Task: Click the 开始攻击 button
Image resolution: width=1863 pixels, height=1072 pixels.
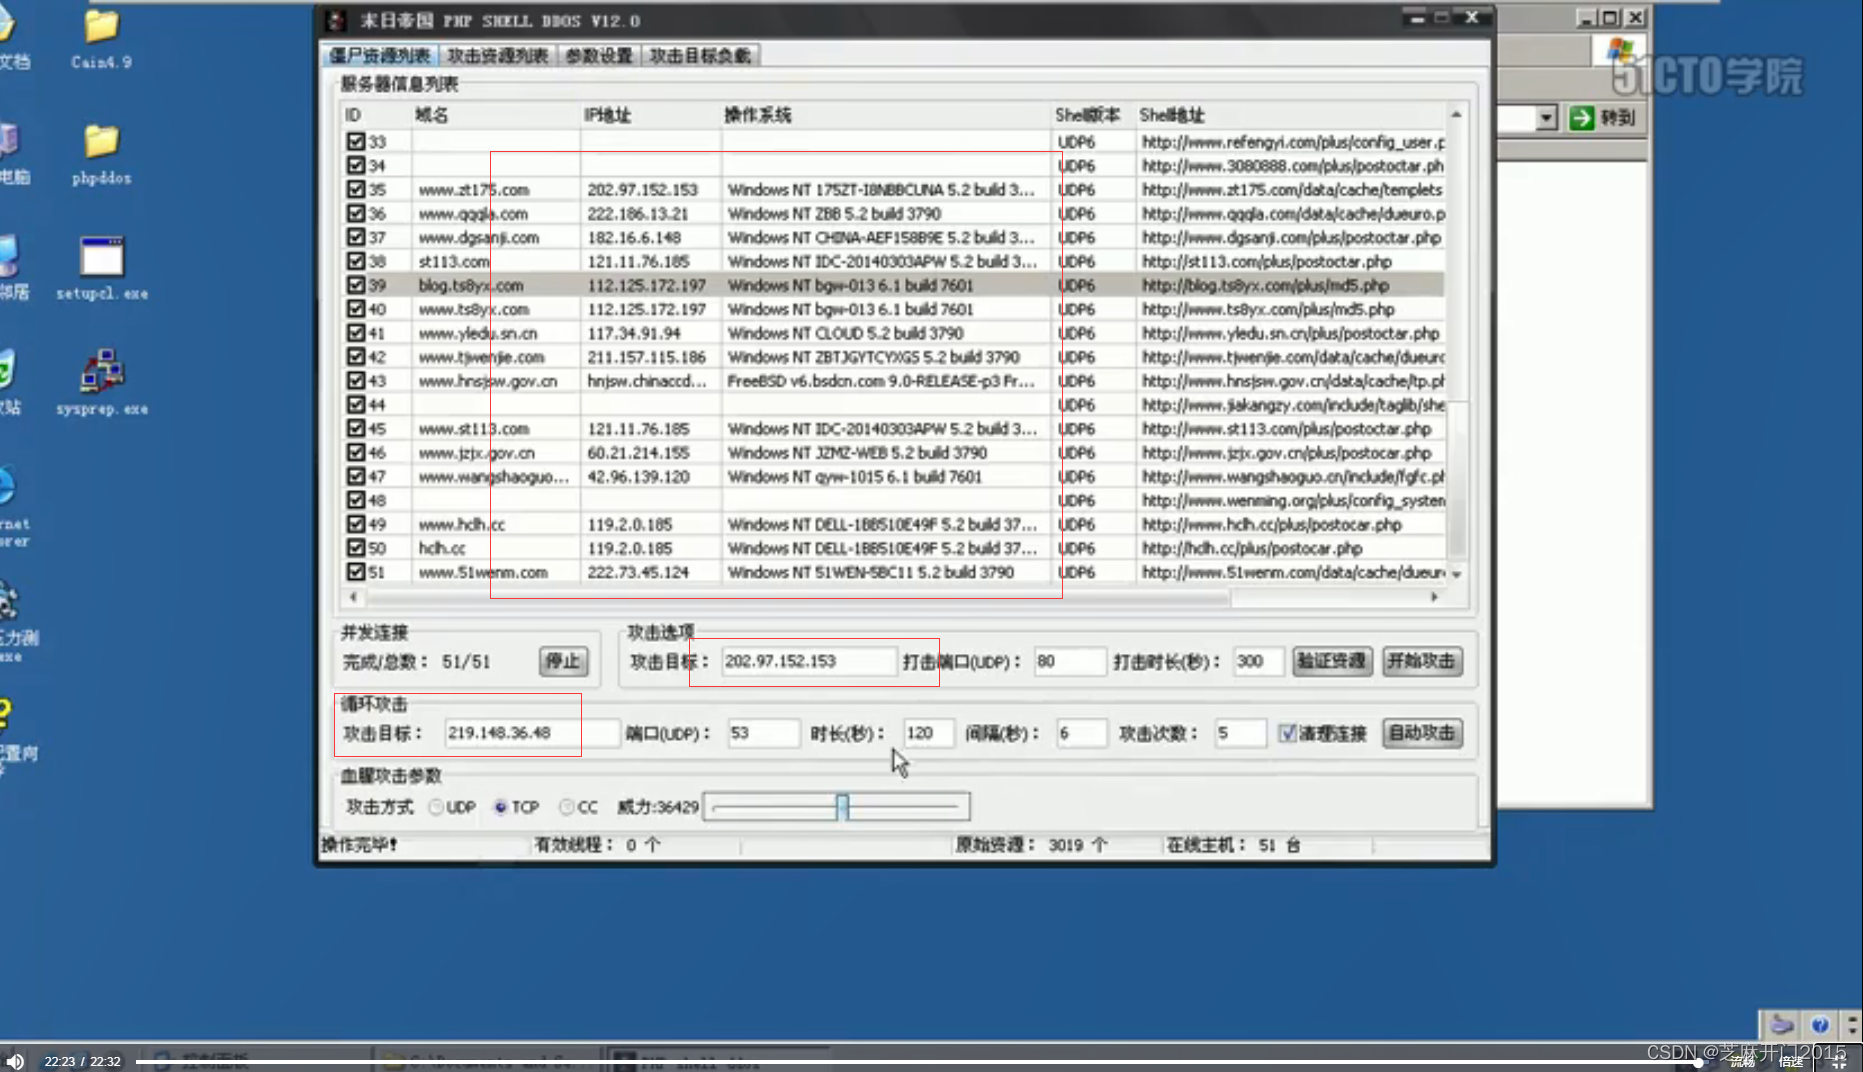Action: pyautogui.click(x=1421, y=661)
